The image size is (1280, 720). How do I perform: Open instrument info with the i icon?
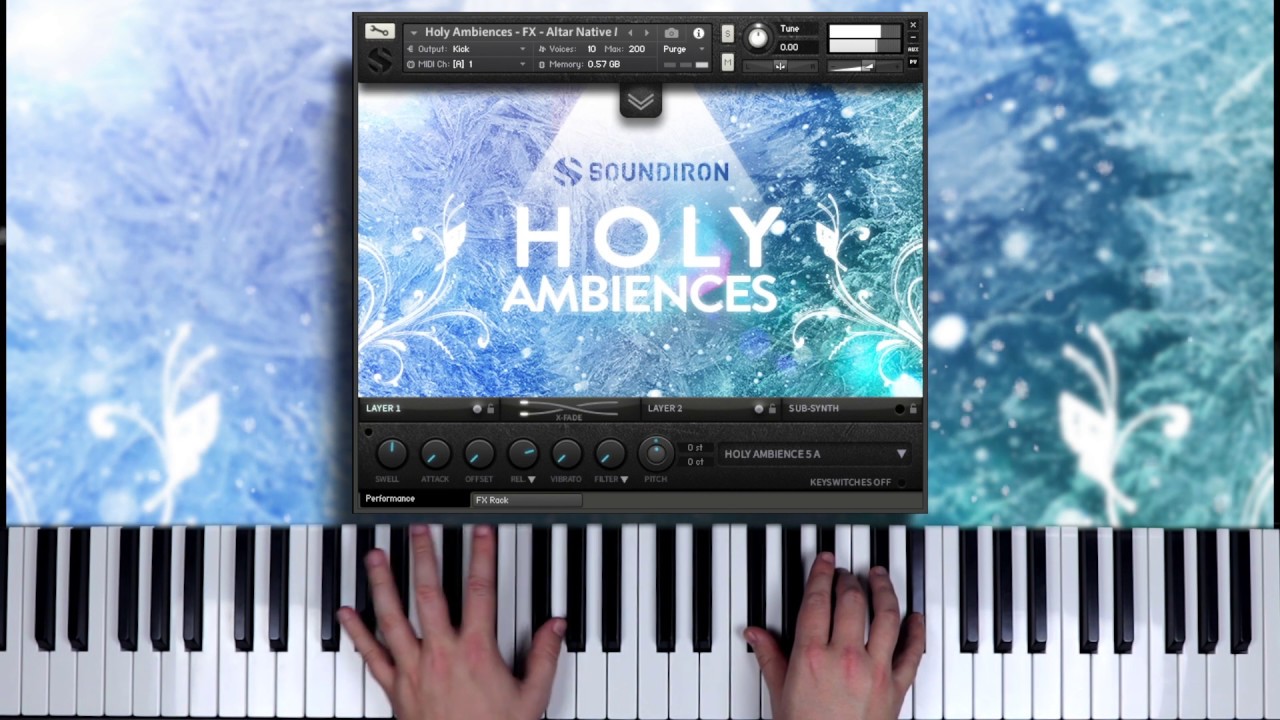coord(698,33)
